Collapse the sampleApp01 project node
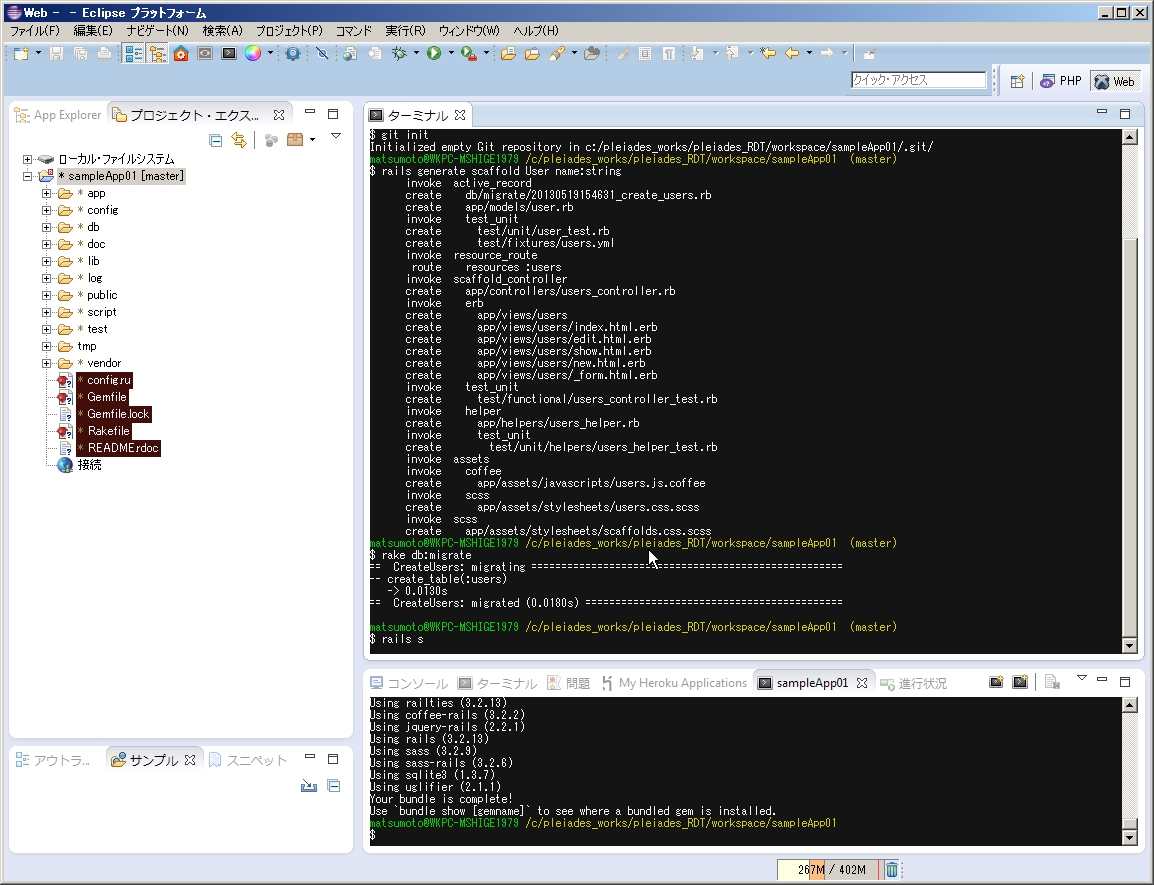The width and height of the screenshot is (1154, 885). coord(27,176)
